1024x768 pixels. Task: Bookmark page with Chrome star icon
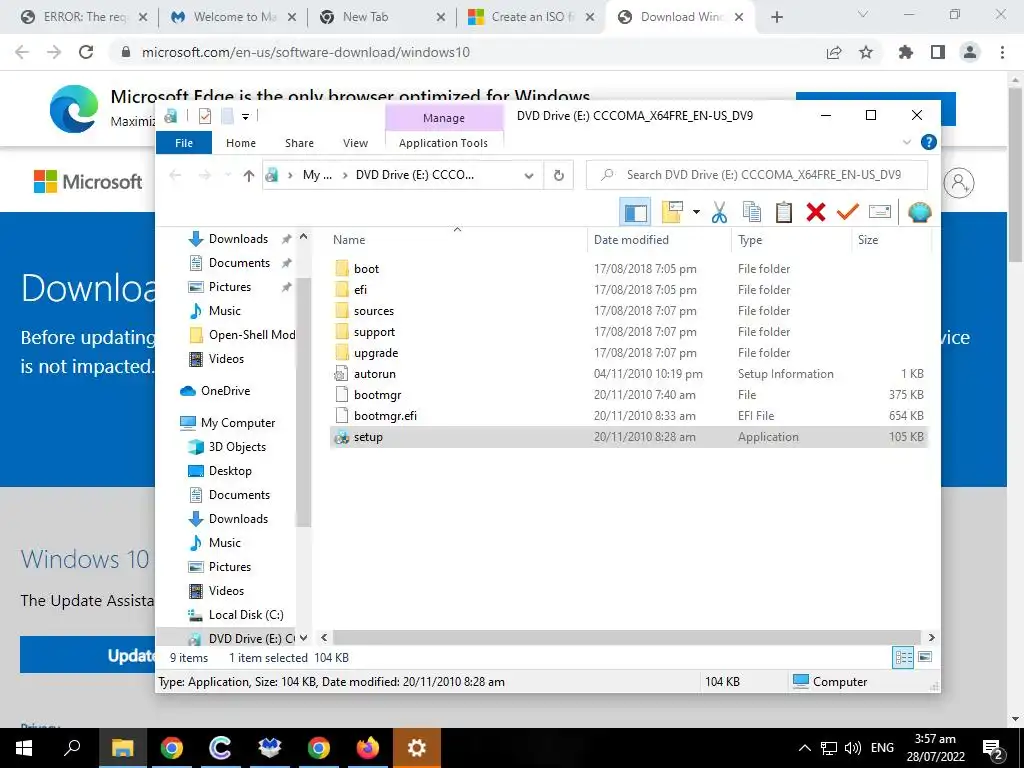(866, 52)
